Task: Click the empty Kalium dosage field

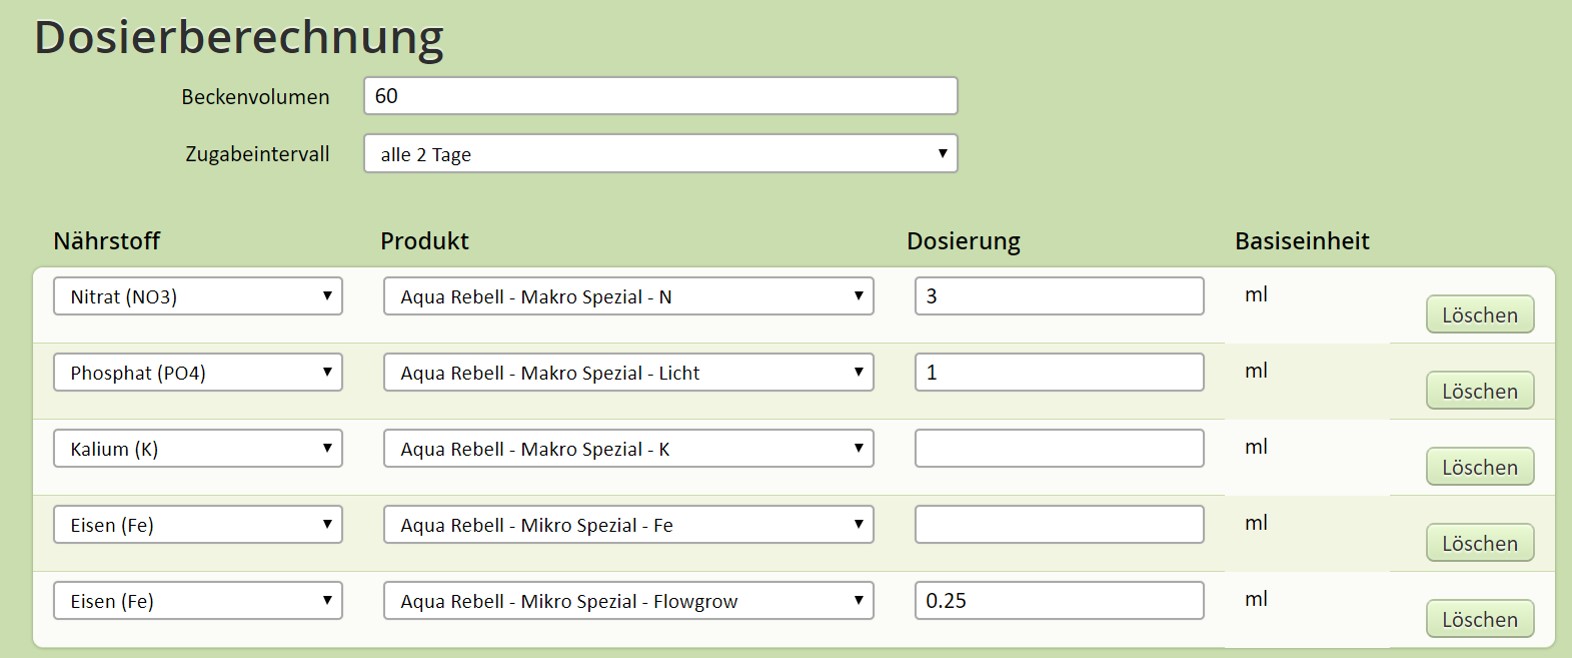Action: pyautogui.click(x=1059, y=448)
